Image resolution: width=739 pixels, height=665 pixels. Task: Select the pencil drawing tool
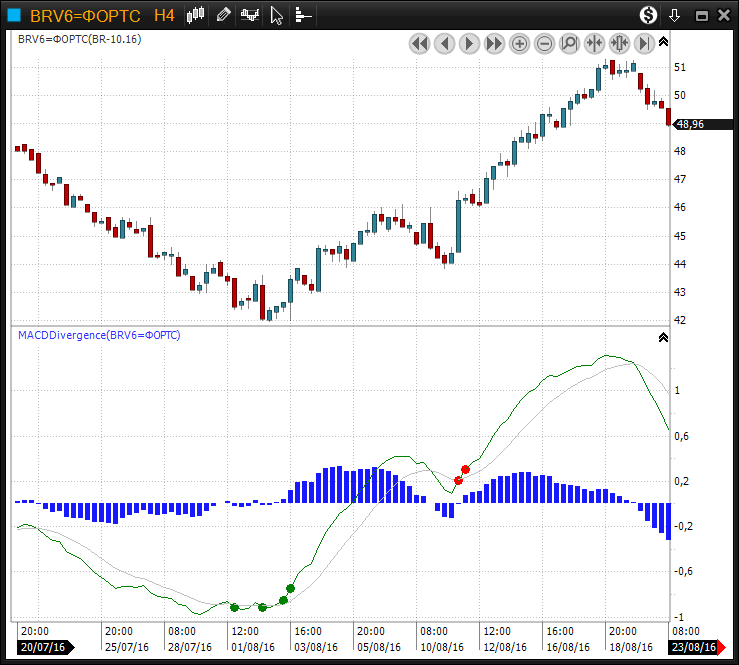point(223,15)
